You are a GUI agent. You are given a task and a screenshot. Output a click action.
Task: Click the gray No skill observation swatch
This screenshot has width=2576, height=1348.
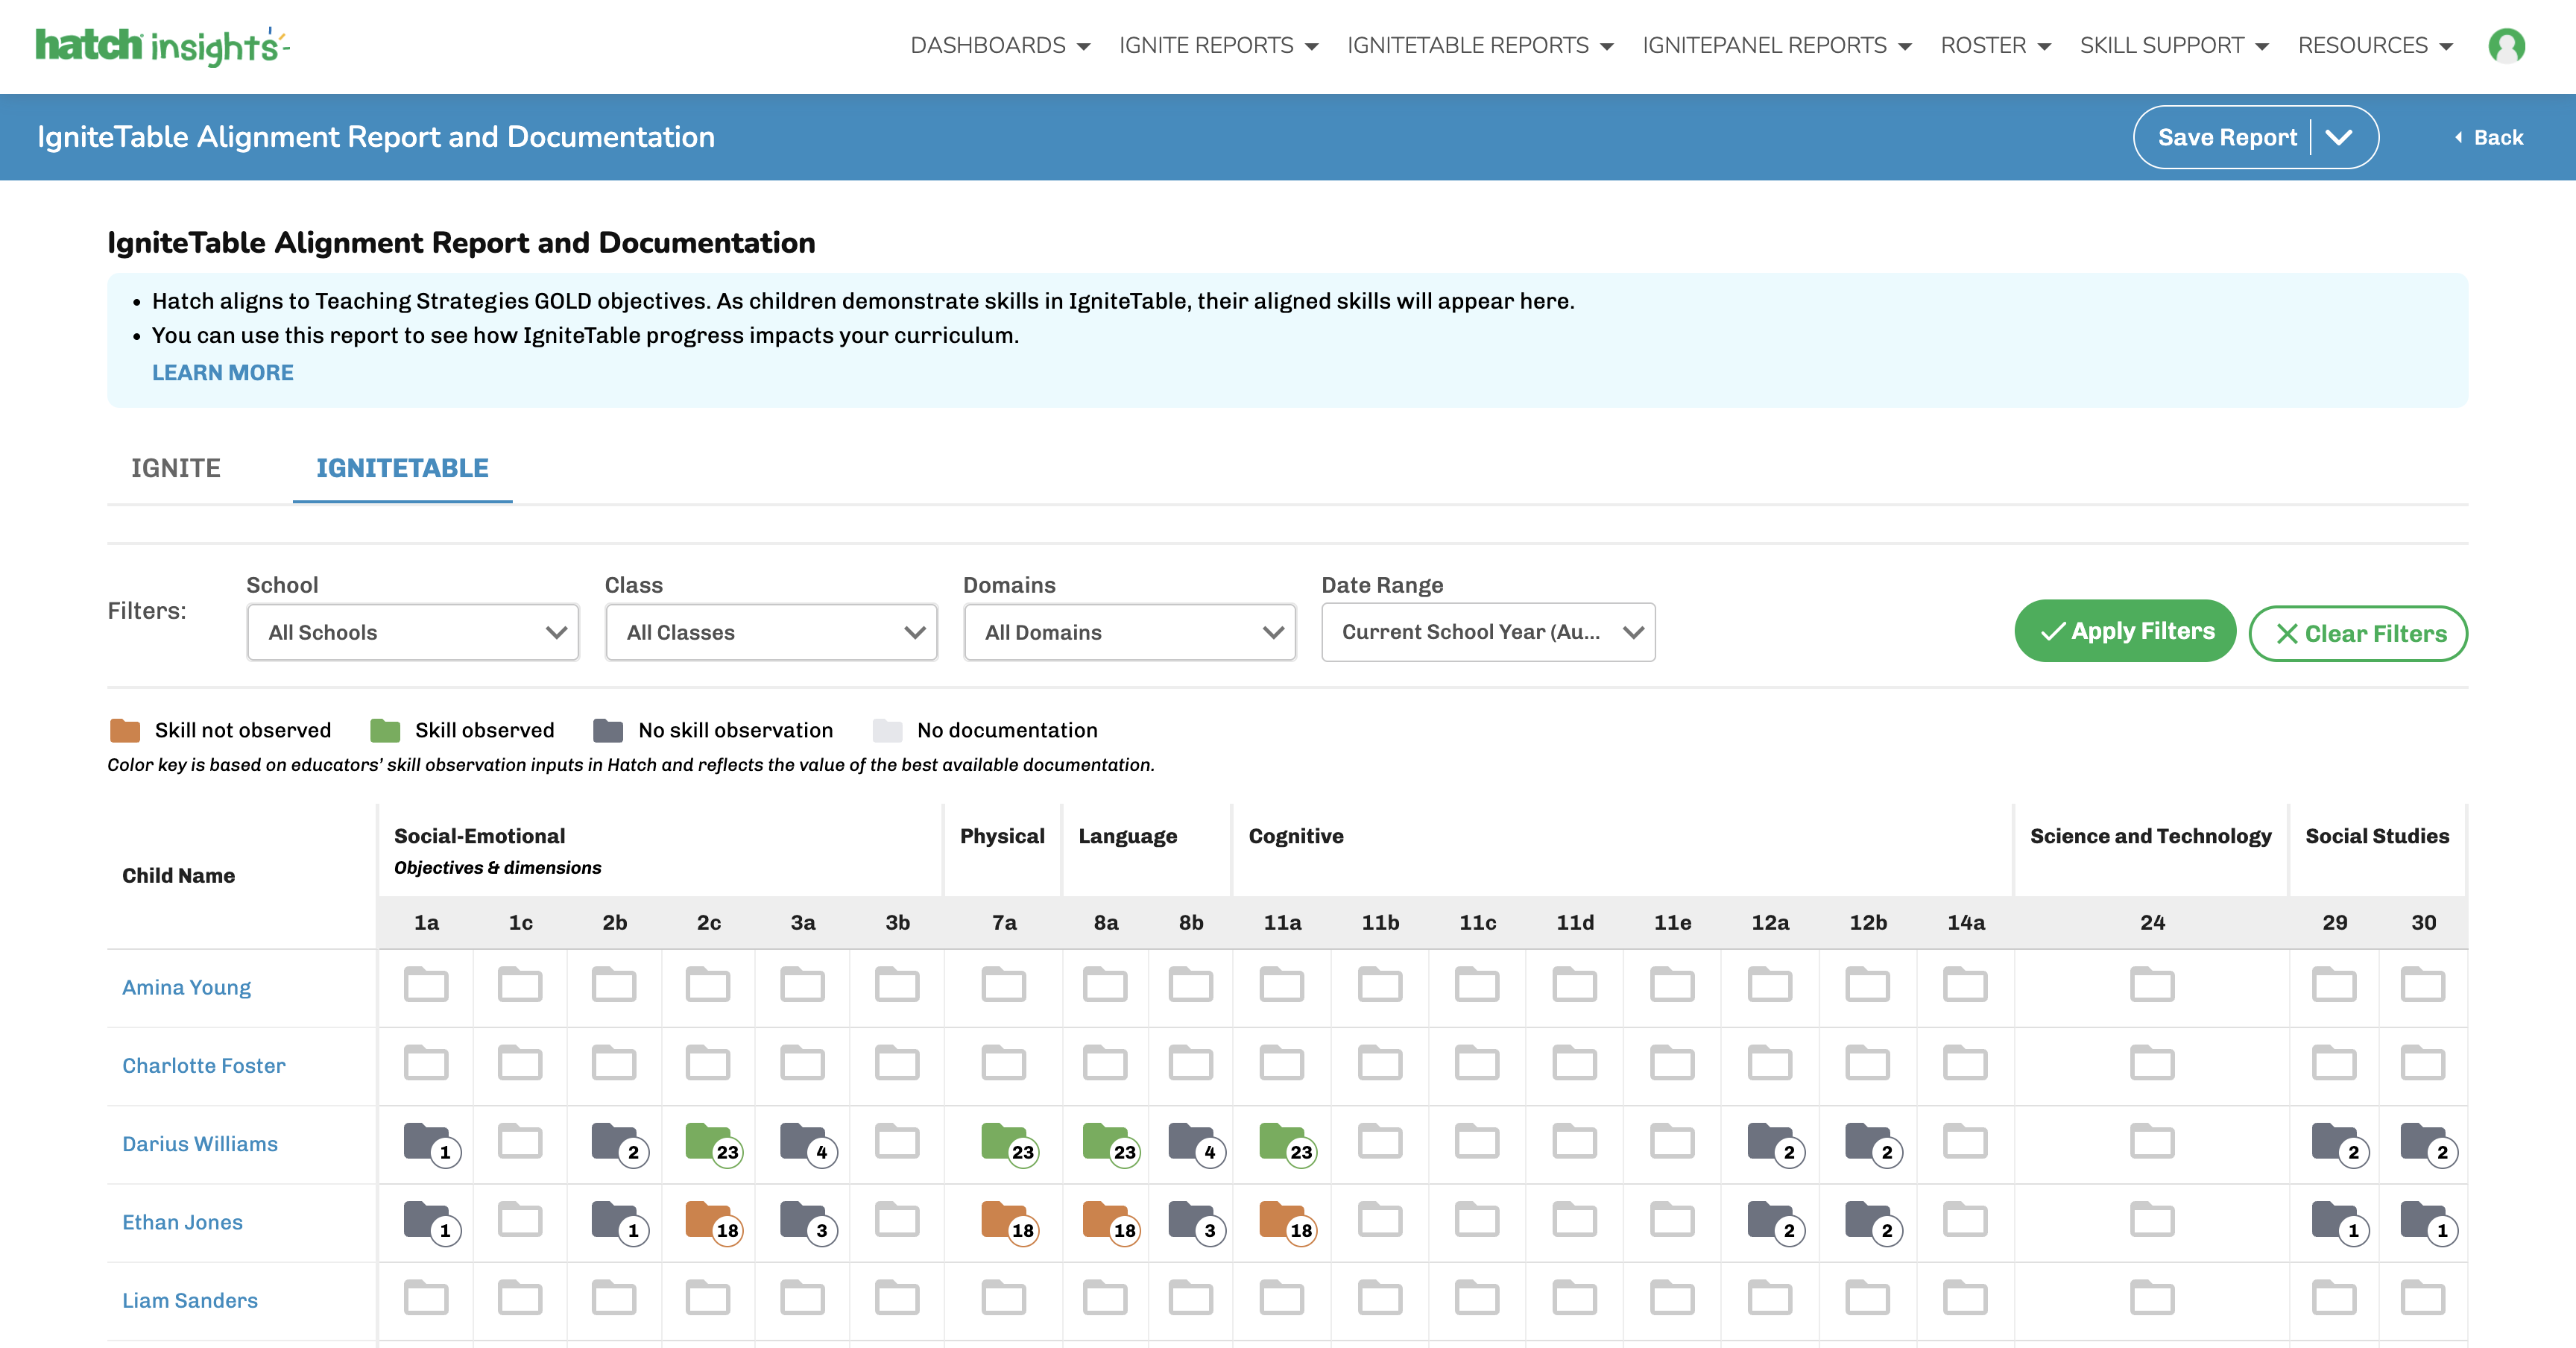(608, 730)
